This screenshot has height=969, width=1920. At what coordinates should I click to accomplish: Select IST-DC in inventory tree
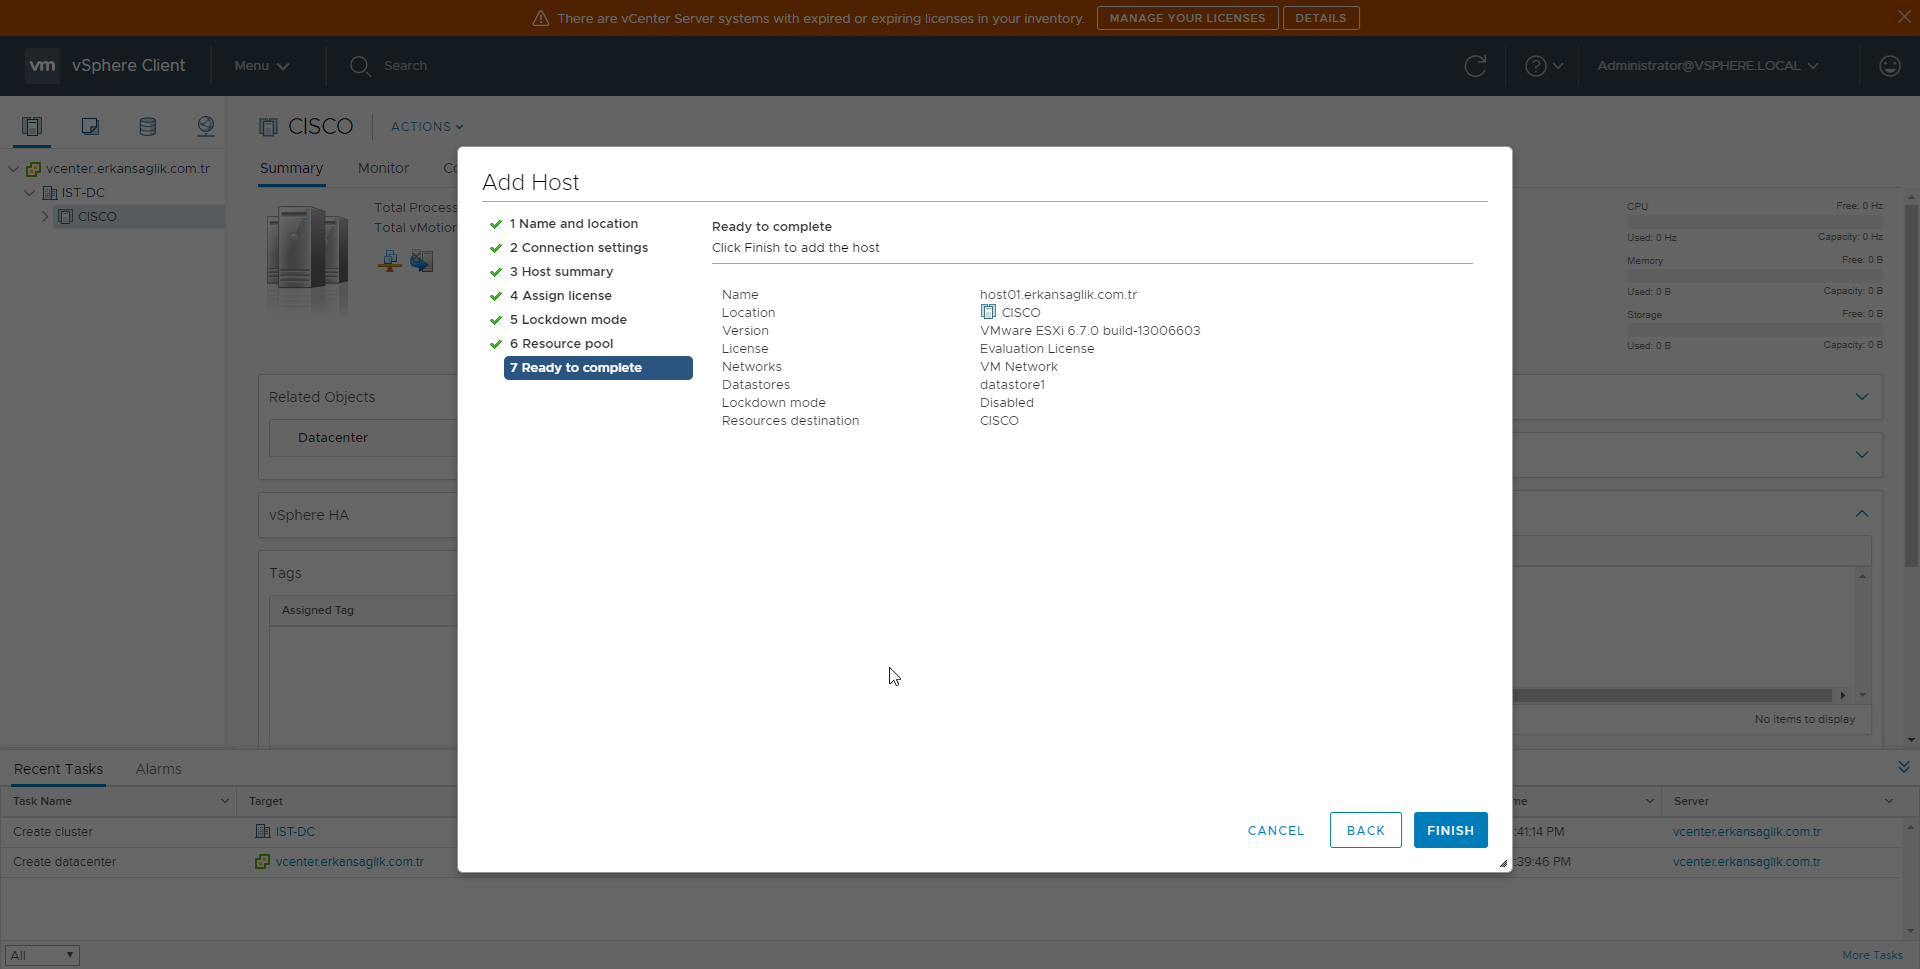coord(83,193)
